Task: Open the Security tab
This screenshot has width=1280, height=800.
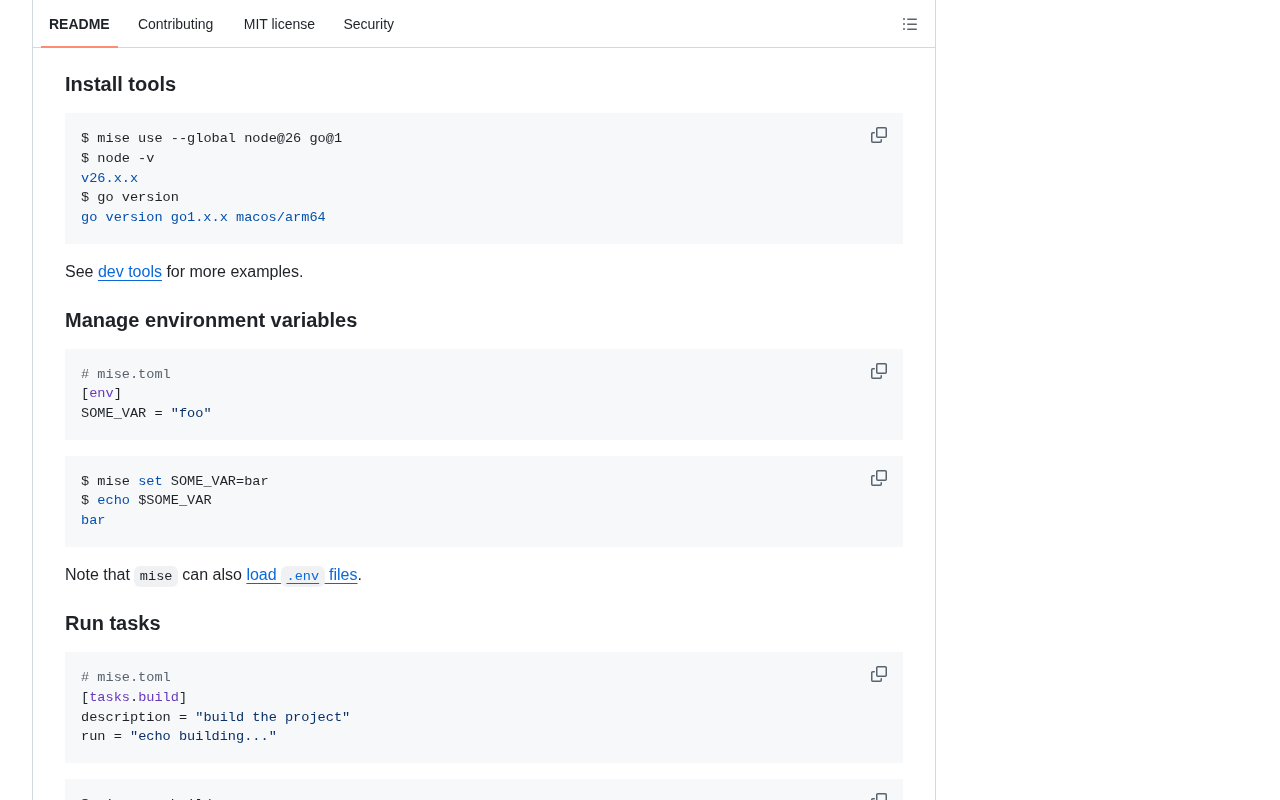Action: coord(369,24)
